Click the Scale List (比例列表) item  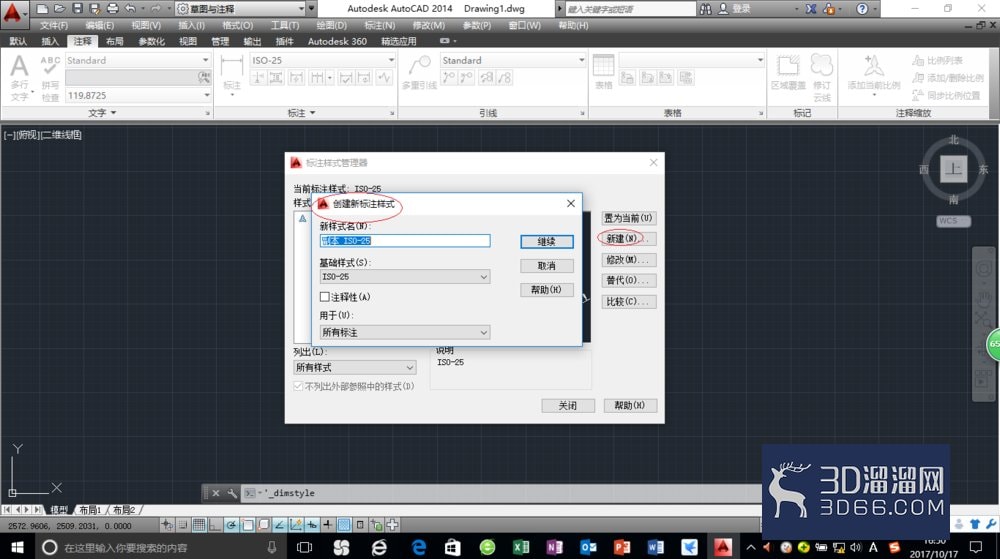(937, 61)
